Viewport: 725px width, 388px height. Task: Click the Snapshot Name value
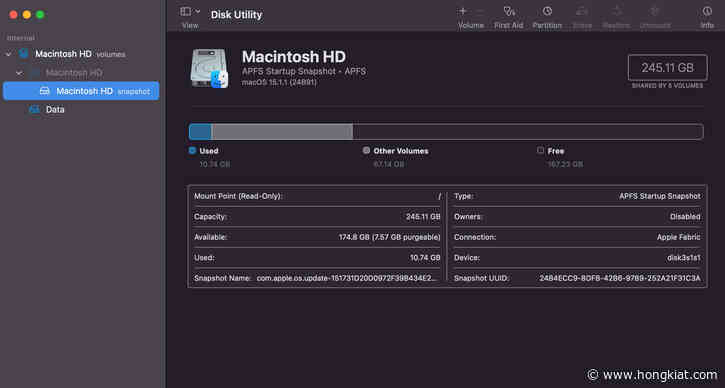[346, 278]
